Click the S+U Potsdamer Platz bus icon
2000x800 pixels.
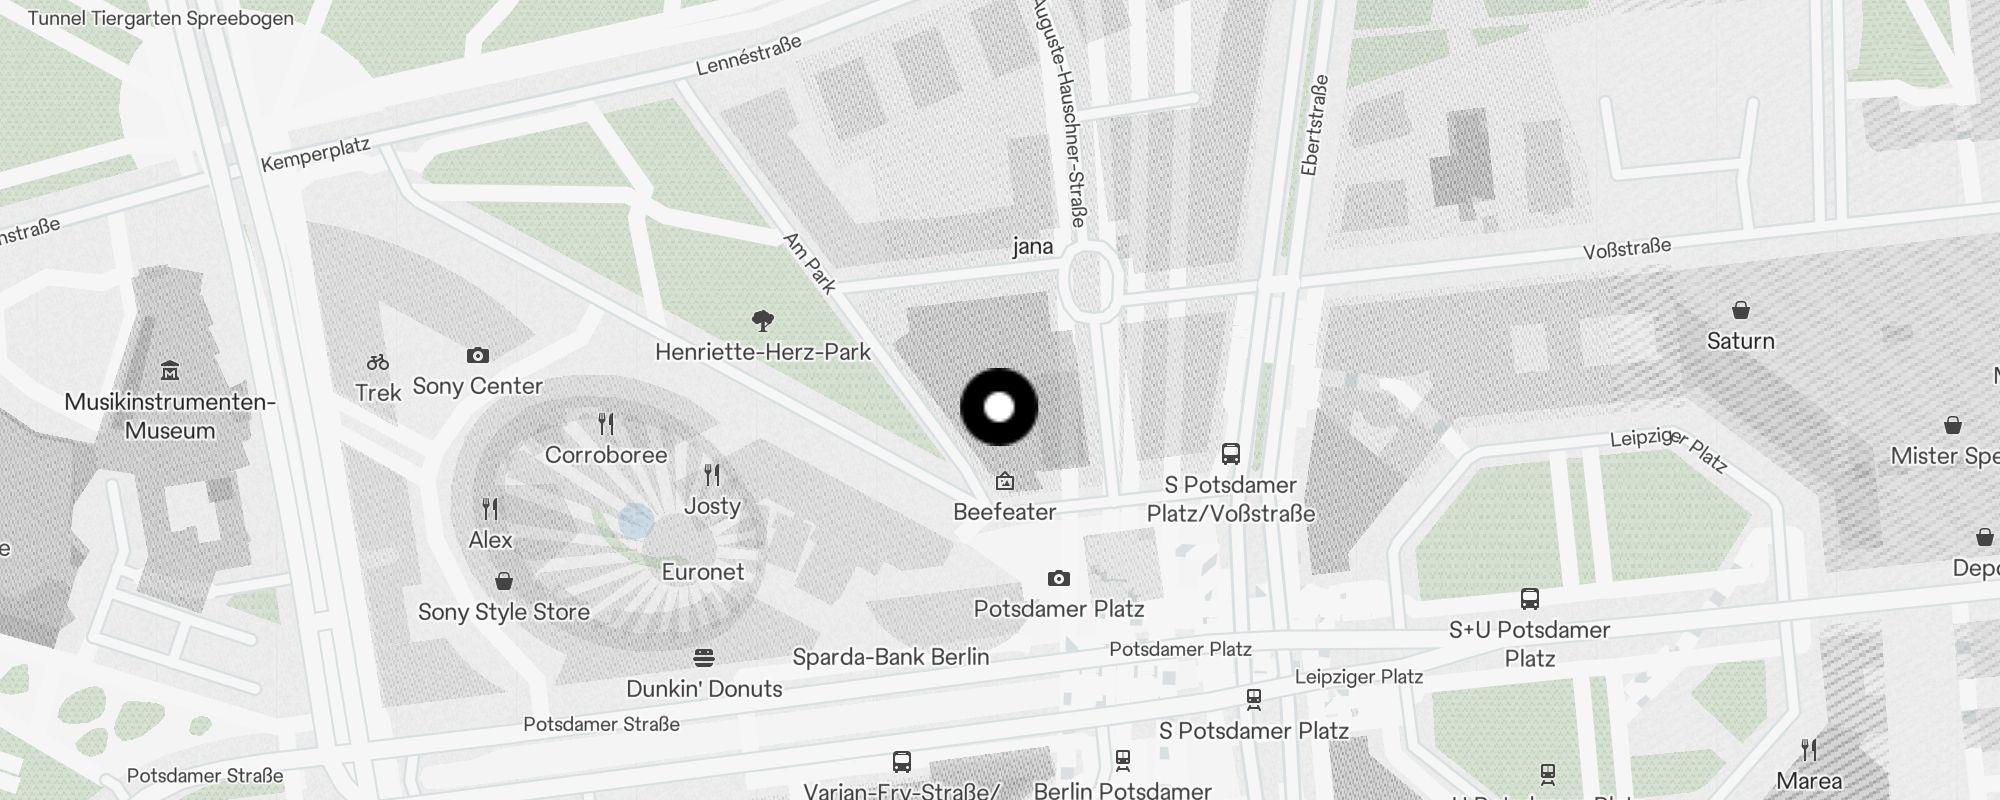(x=1530, y=599)
